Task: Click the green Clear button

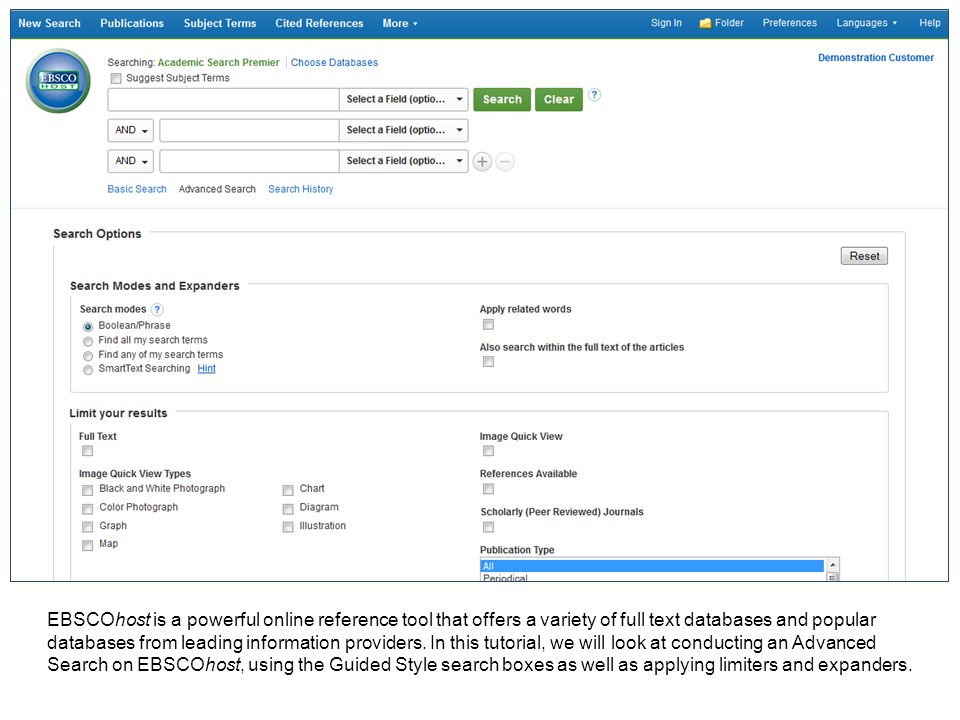Action: (x=559, y=99)
